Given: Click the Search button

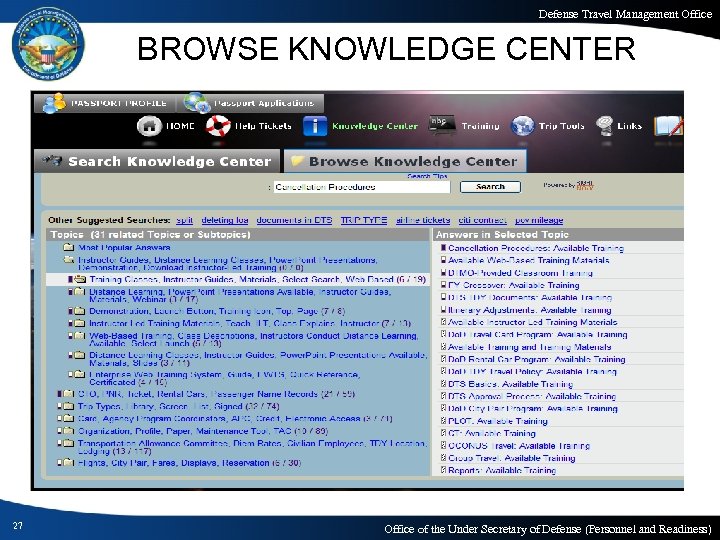Looking at the screenshot, I should point(490,187).
